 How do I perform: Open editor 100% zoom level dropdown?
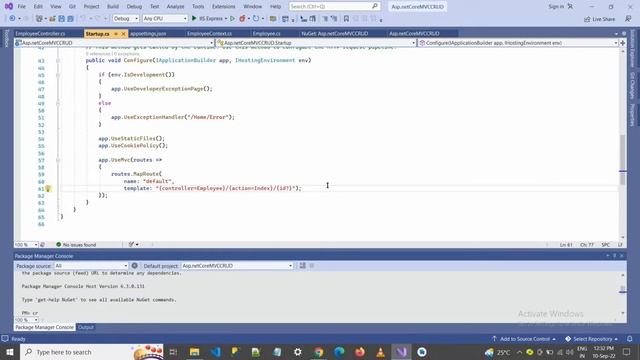pyautogui.click(x=27, y=244)
